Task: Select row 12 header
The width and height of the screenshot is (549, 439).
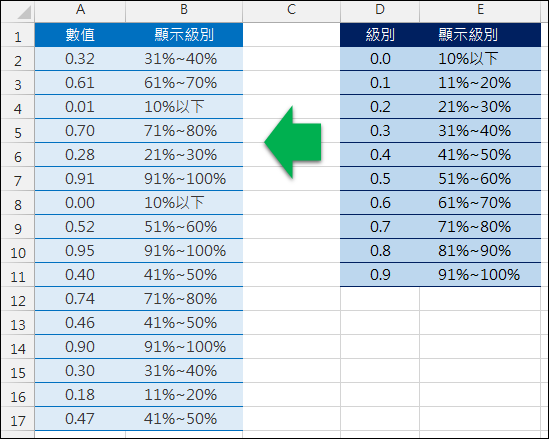Action: (x=18, y=299)
